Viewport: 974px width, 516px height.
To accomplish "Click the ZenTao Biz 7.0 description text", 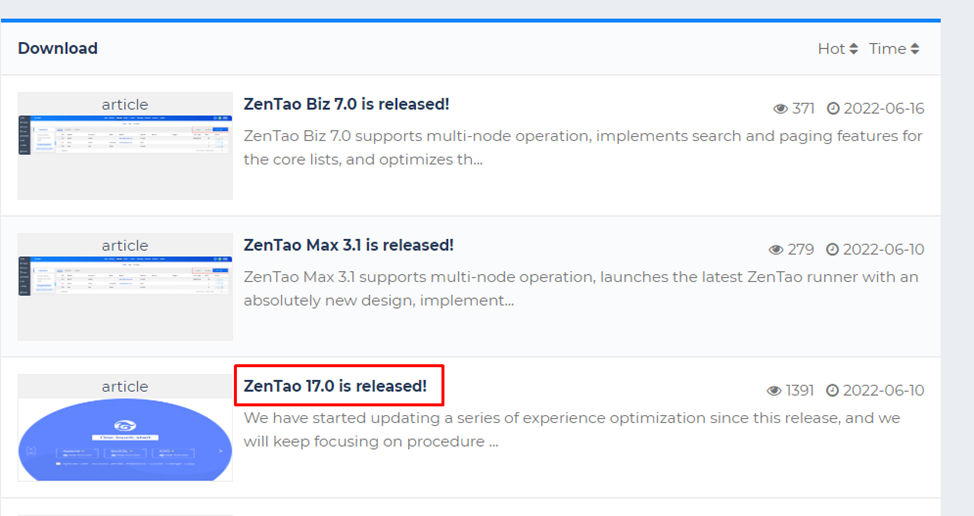I will click(583, 148).
